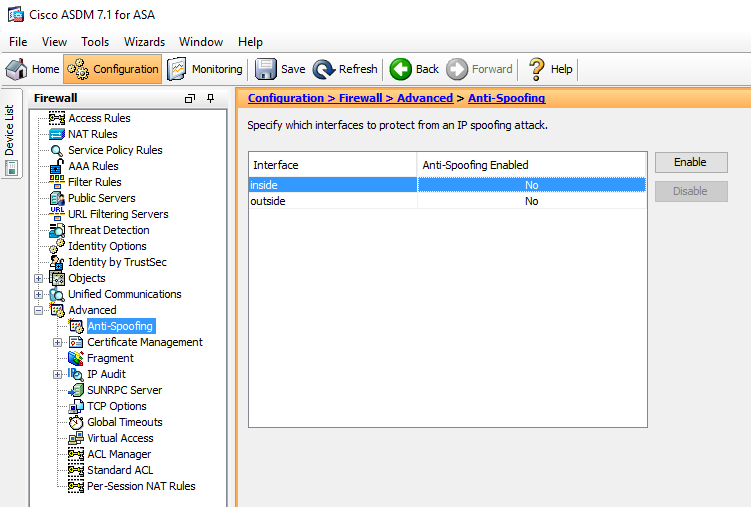This screenshot has height=507, width=751.
Task: Open Help question mark icon
Action: click(x=536, y=69)
